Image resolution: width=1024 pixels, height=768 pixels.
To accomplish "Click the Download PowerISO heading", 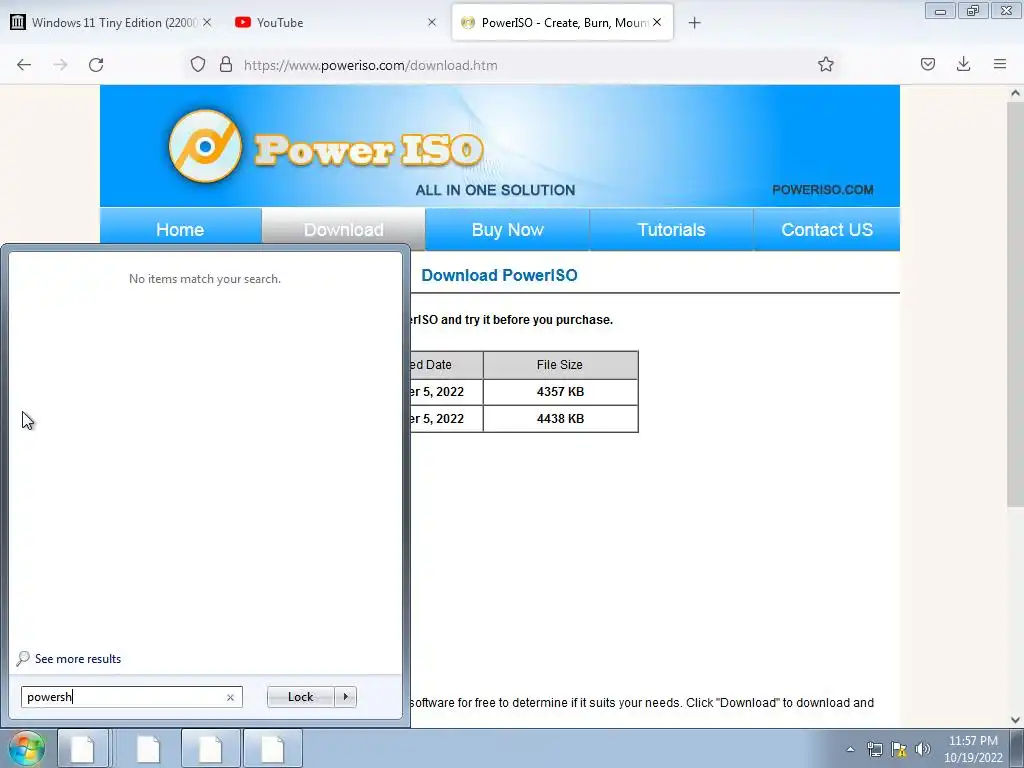I will [x=500, y=275].
